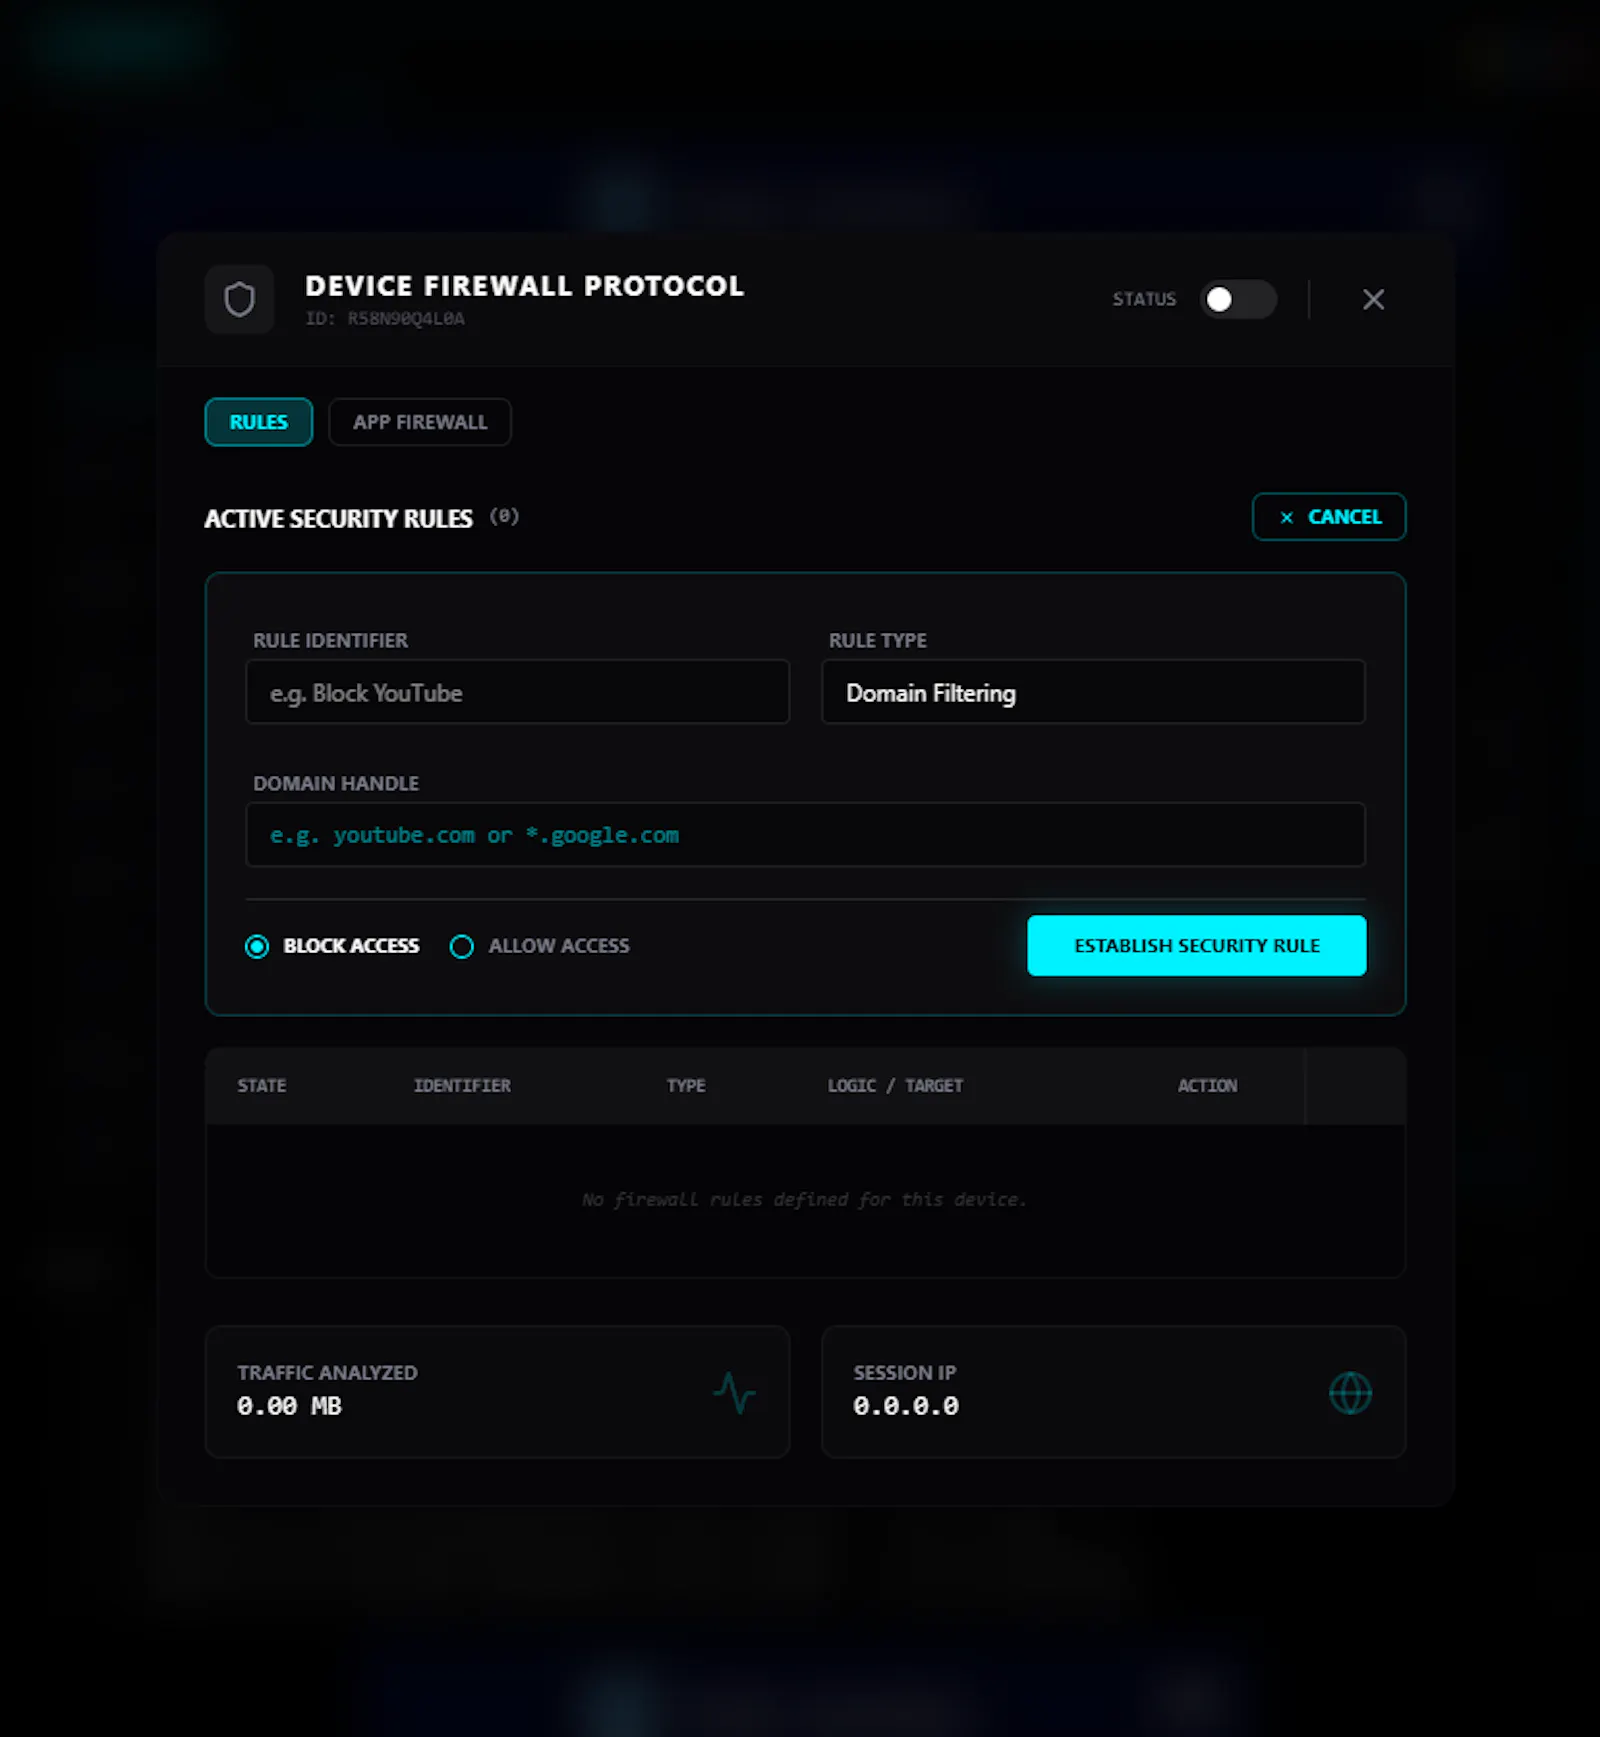
Task: Click the 0.00 MB traffic value
Action: click(x=289, y=1406)
